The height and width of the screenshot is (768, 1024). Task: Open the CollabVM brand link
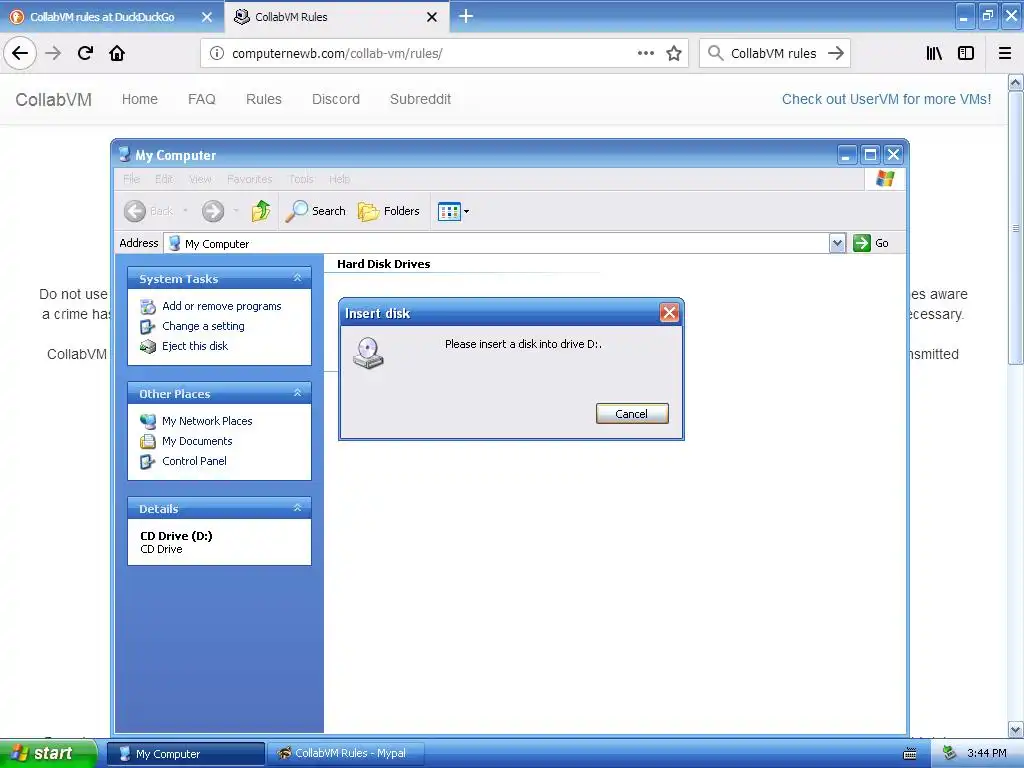(54, 99)
